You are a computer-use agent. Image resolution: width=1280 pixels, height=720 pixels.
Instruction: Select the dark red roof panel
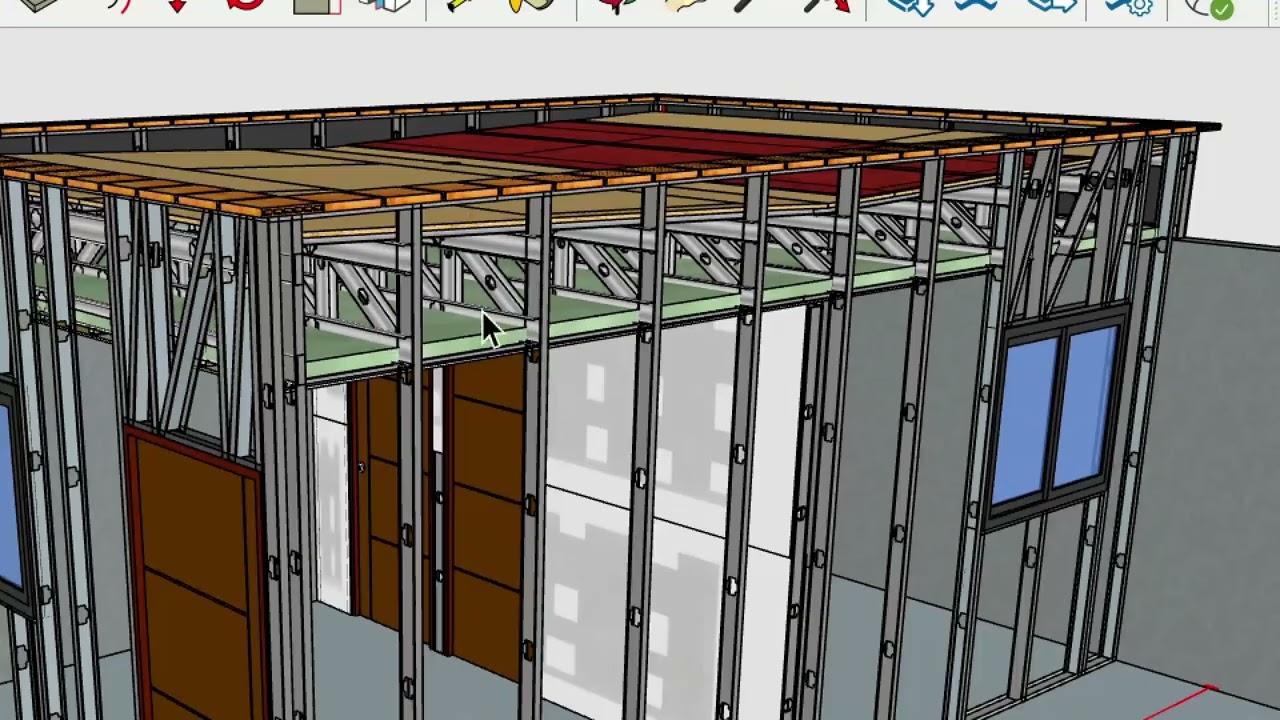click(610, 147)
